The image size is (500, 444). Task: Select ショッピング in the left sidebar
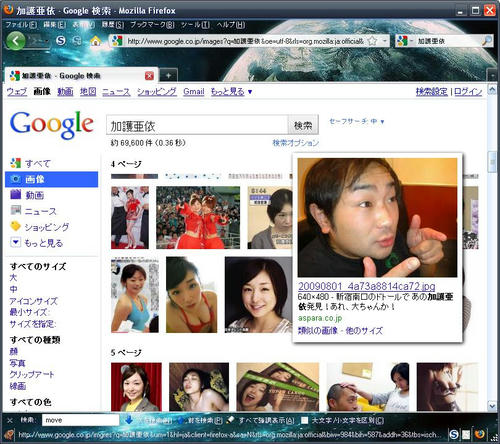tap(47, 227)
